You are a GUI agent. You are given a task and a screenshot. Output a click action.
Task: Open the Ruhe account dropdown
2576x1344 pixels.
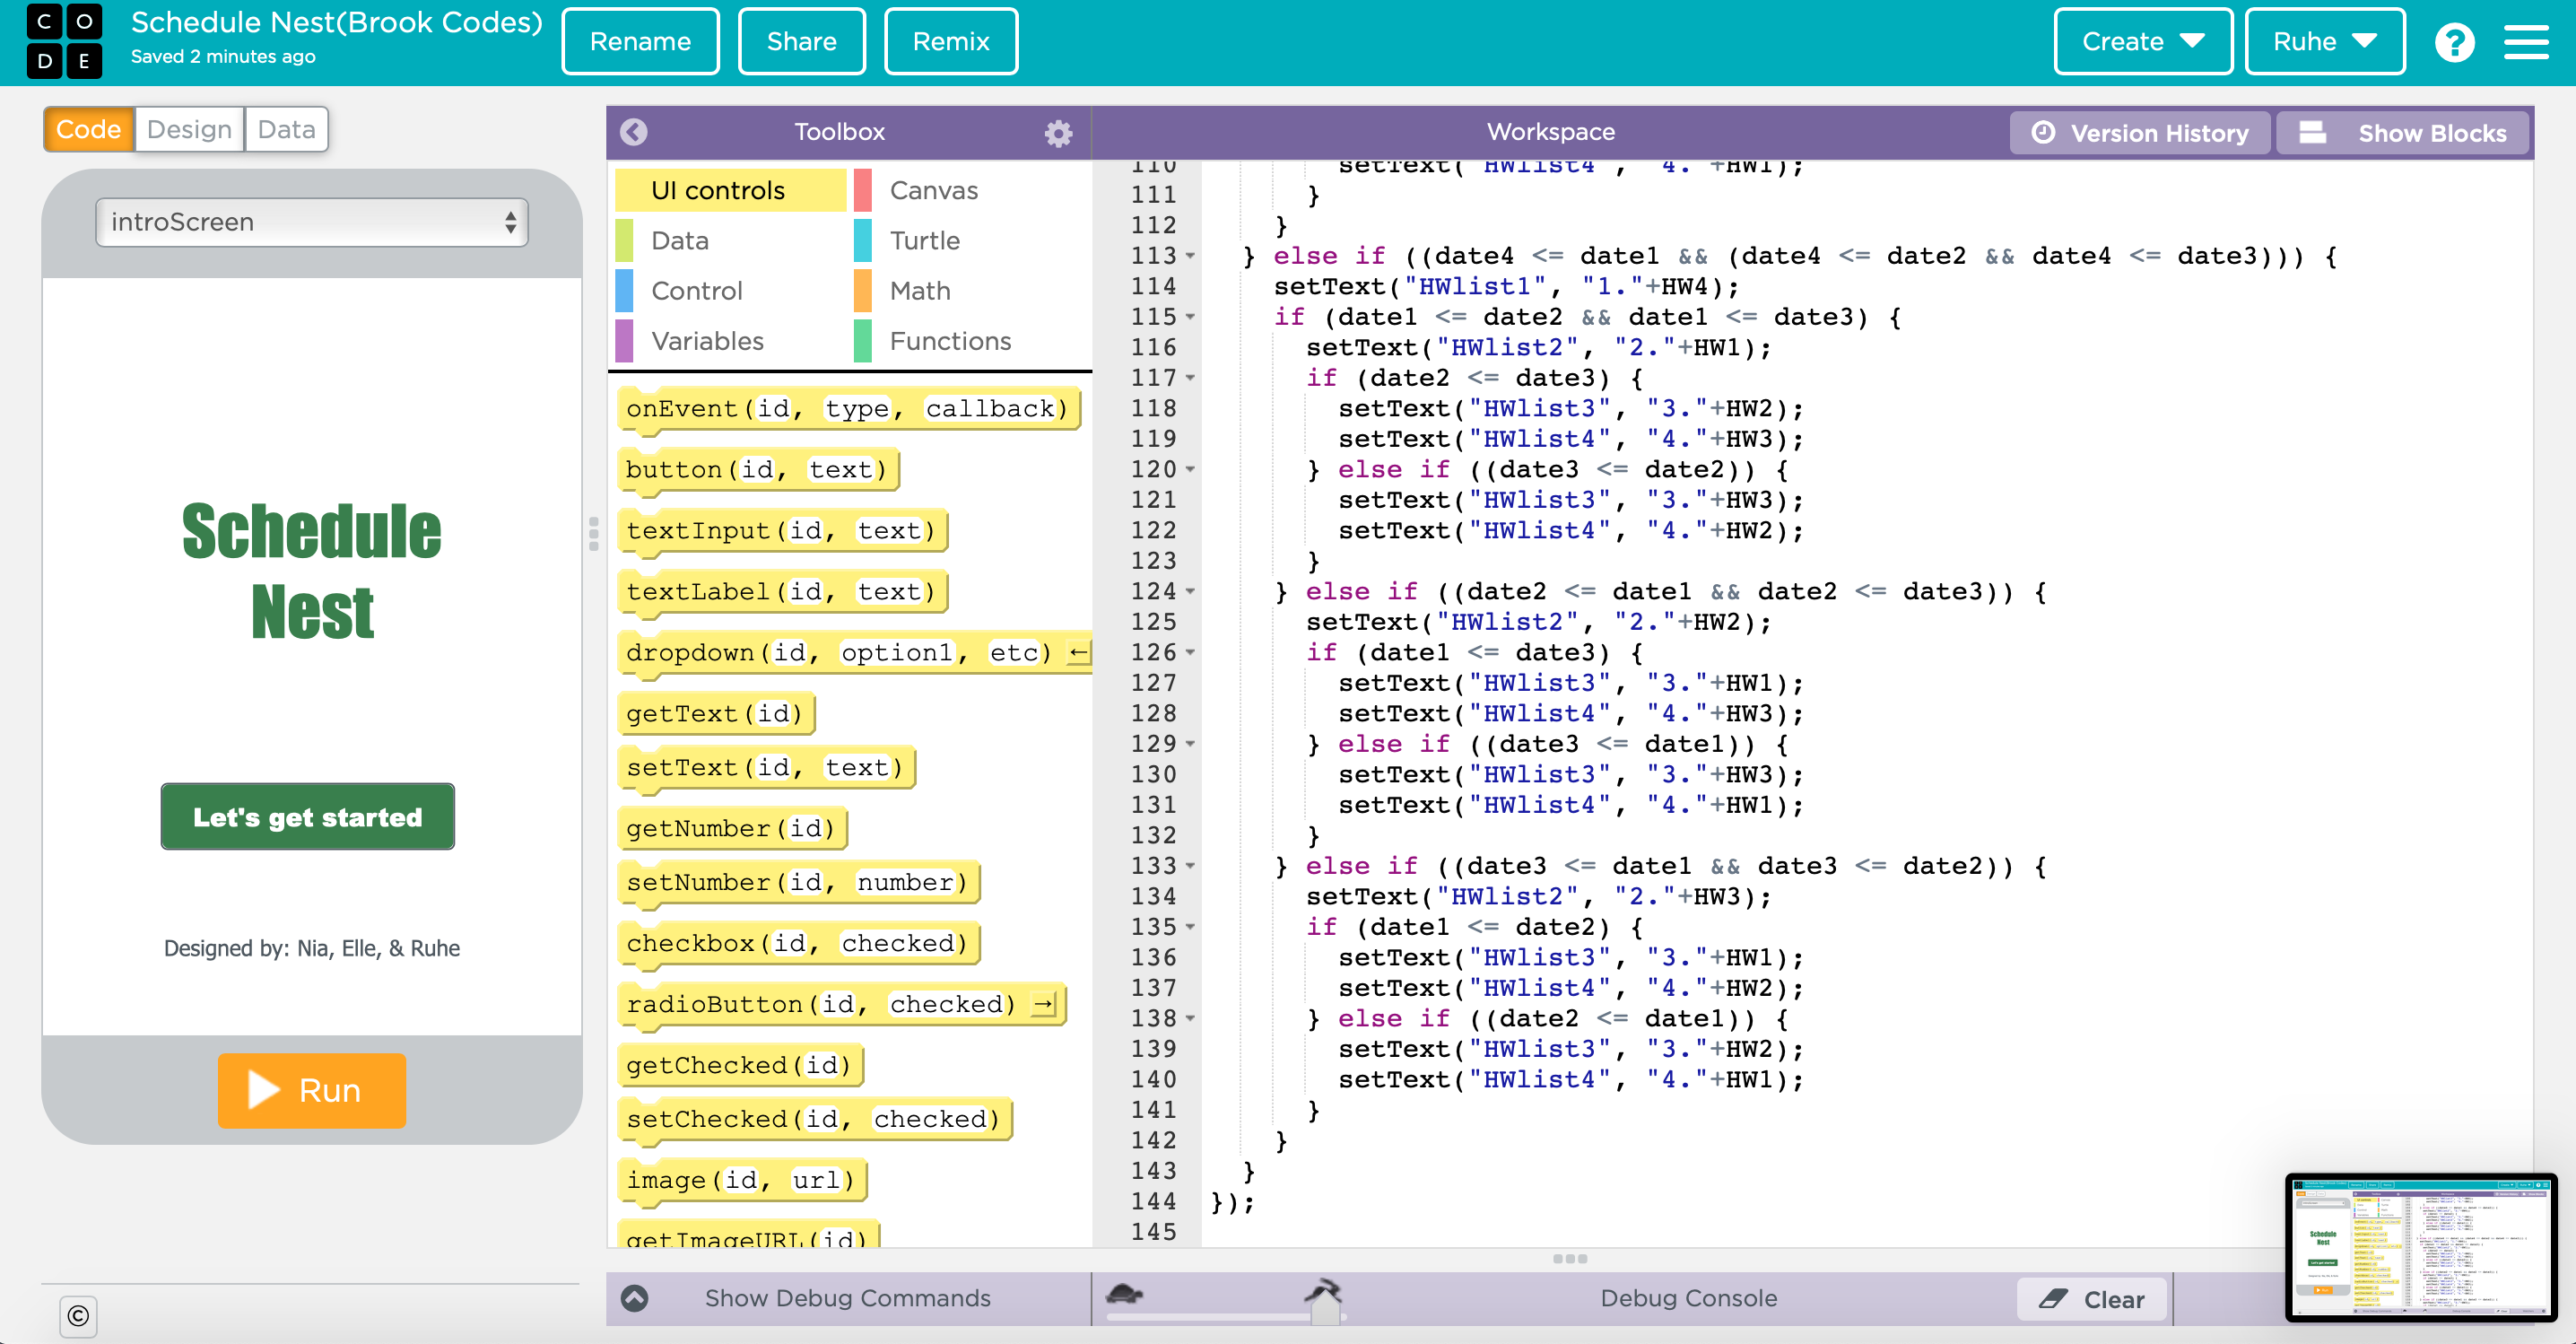tap(2324, 42)
